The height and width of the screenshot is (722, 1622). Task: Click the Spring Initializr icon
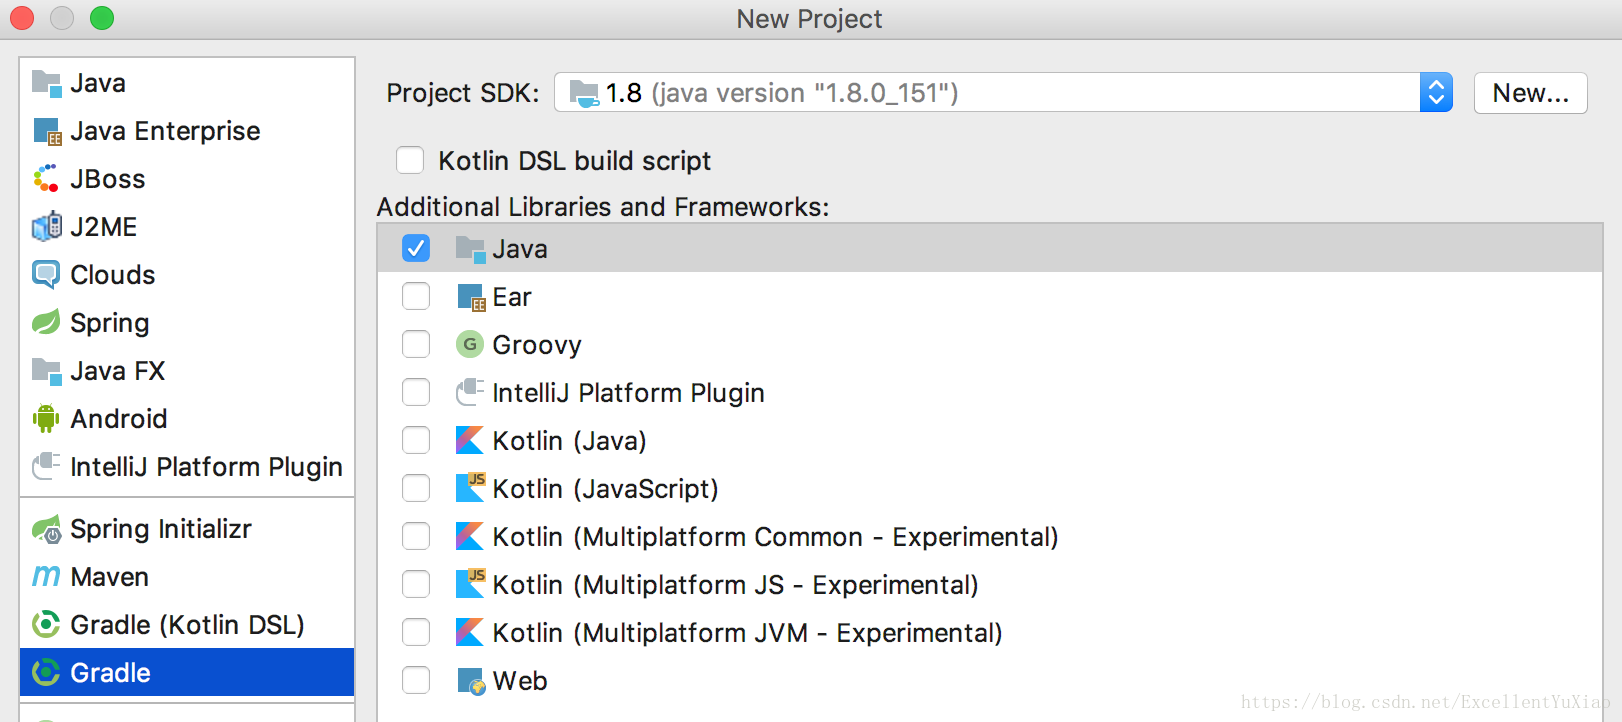(46, 529)
